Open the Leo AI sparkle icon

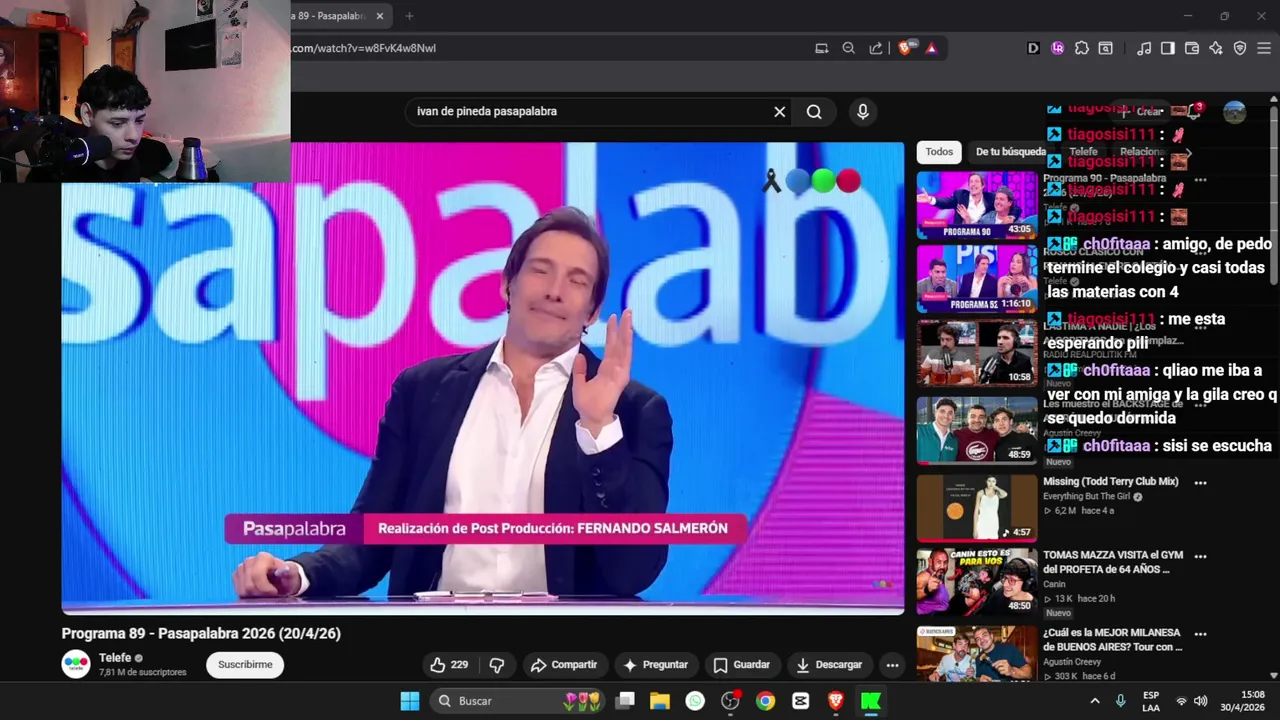(x=1216, y=48)
